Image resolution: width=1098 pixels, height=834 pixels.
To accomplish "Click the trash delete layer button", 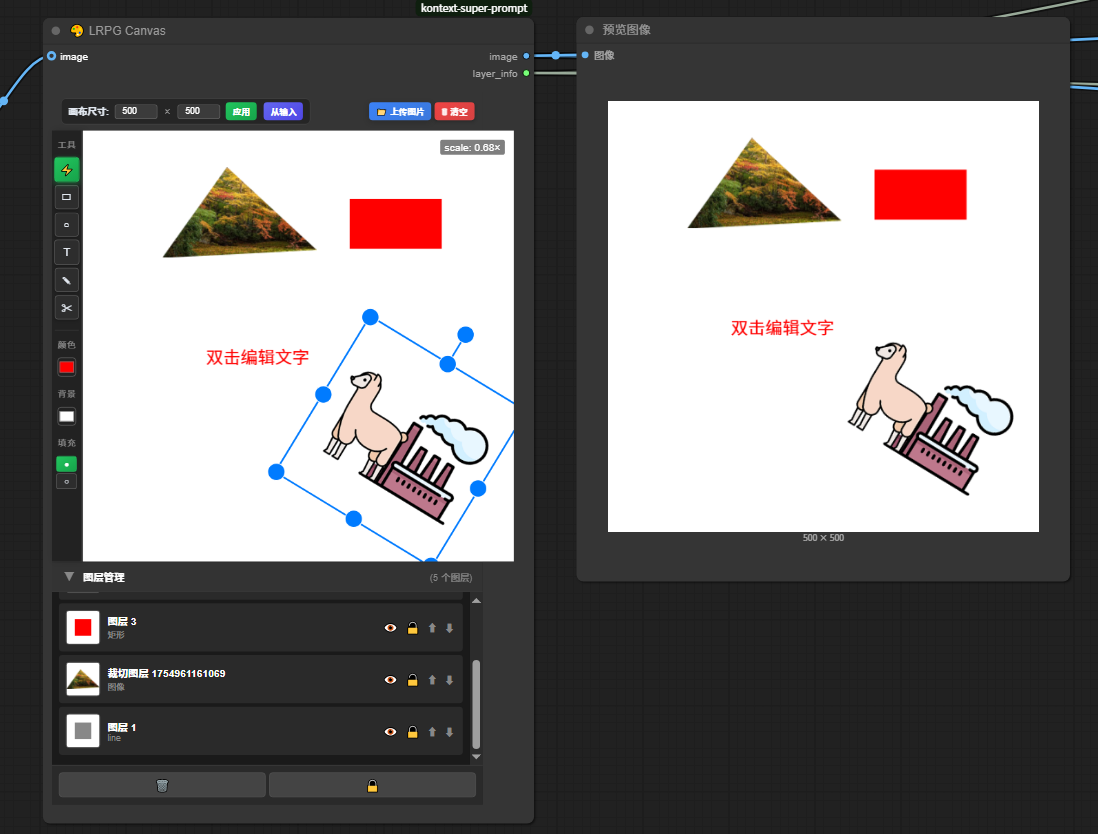I will [162, 785].
